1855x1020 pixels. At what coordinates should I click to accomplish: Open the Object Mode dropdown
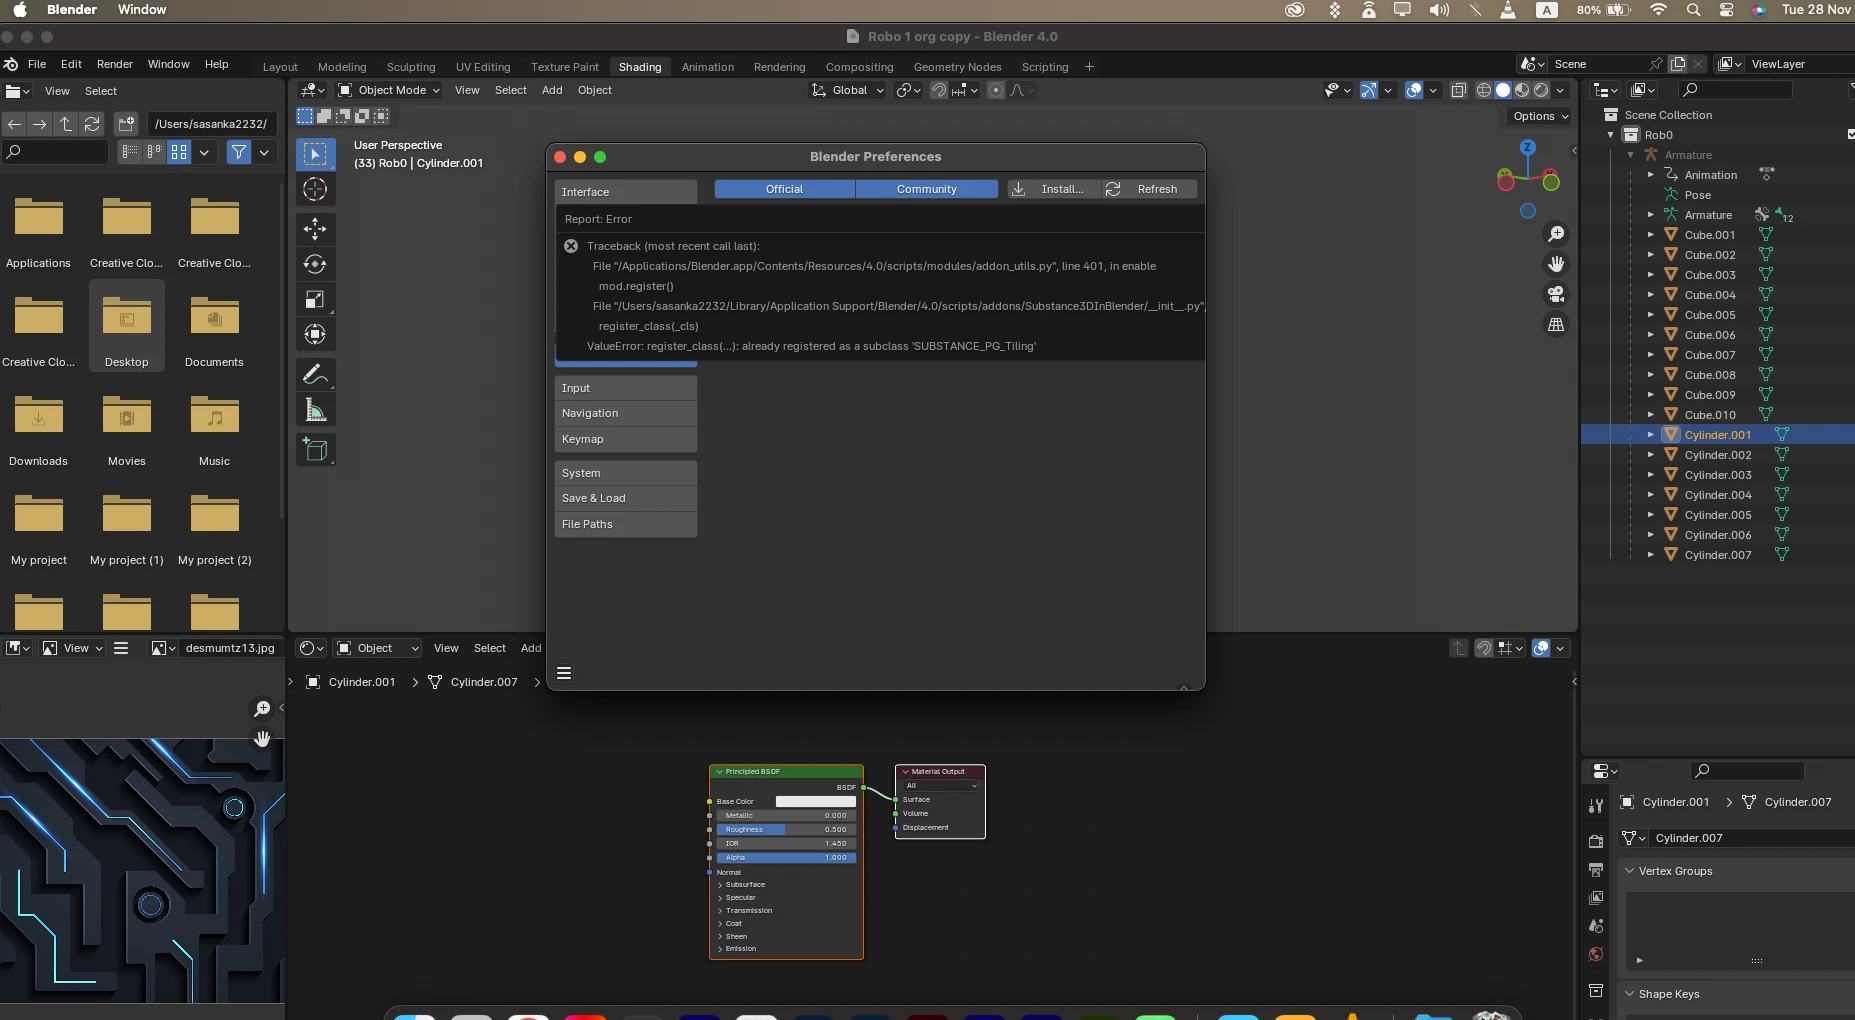(x=389, y=90)
